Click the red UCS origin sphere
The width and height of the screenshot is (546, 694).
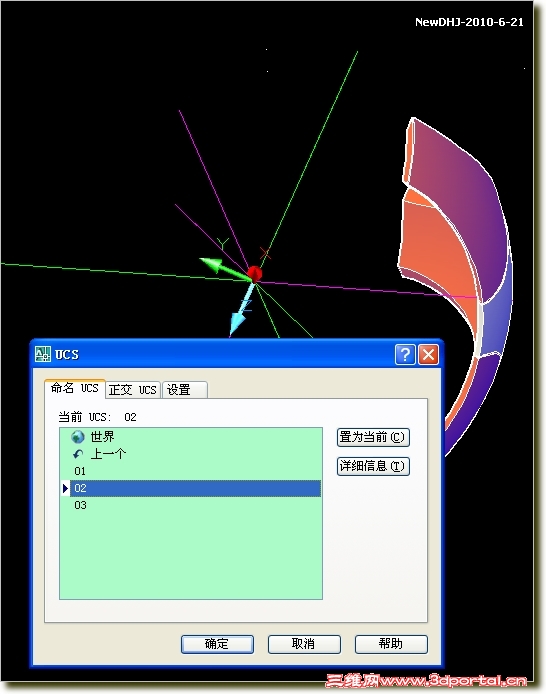tap(254, 274)
